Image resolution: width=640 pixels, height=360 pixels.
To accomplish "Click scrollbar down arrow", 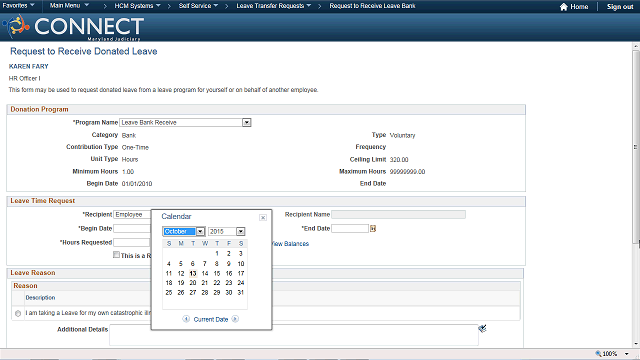I will pyautogui.click(x=636, y=344).
